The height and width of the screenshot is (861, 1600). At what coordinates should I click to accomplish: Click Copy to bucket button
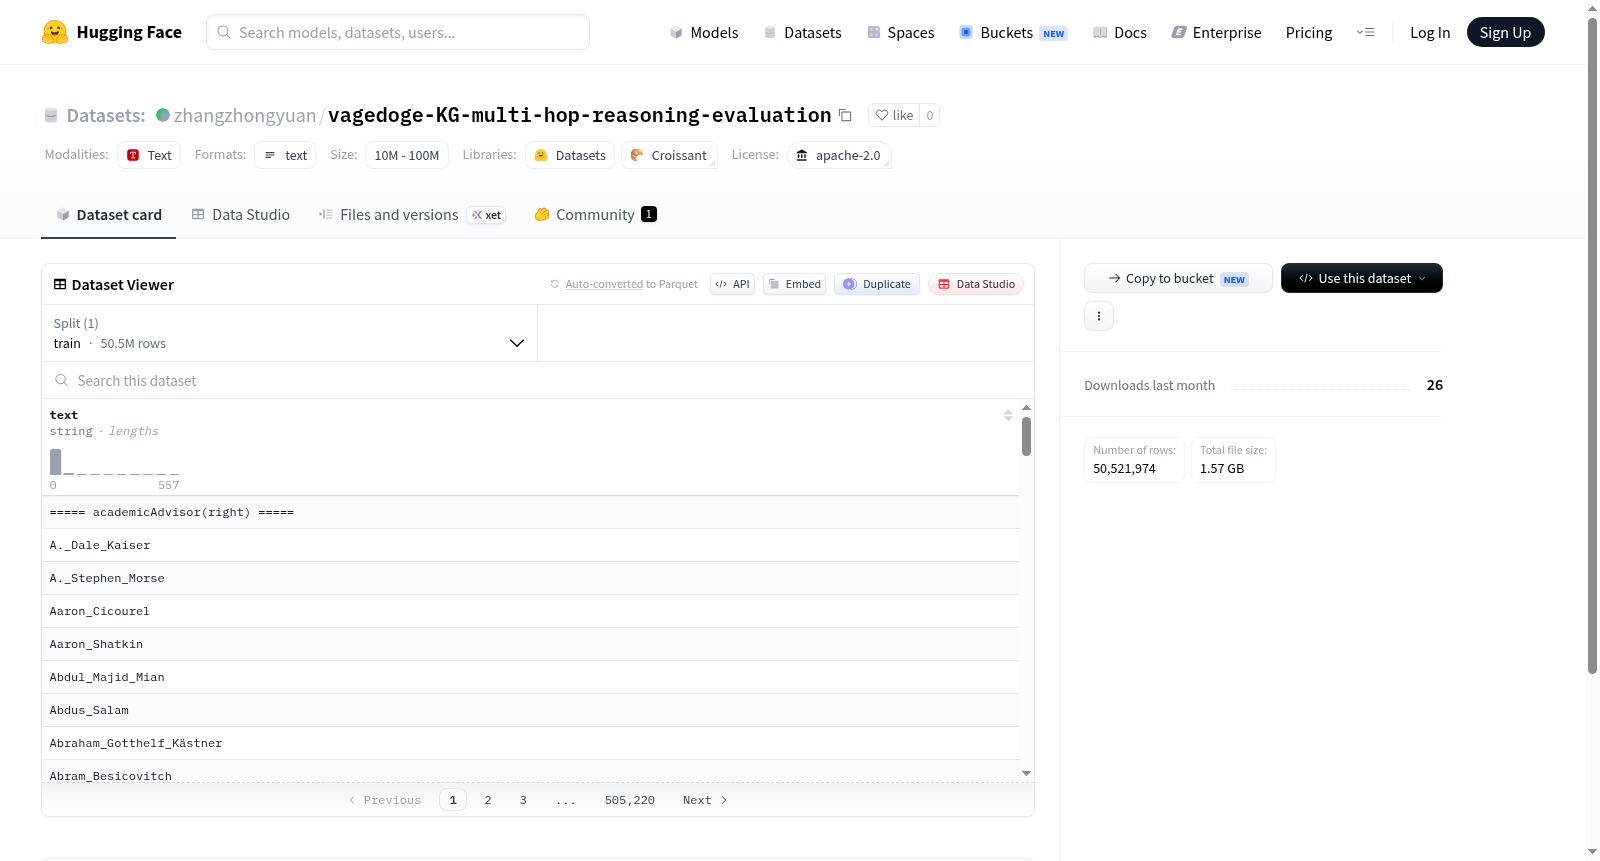[1178, 278]
